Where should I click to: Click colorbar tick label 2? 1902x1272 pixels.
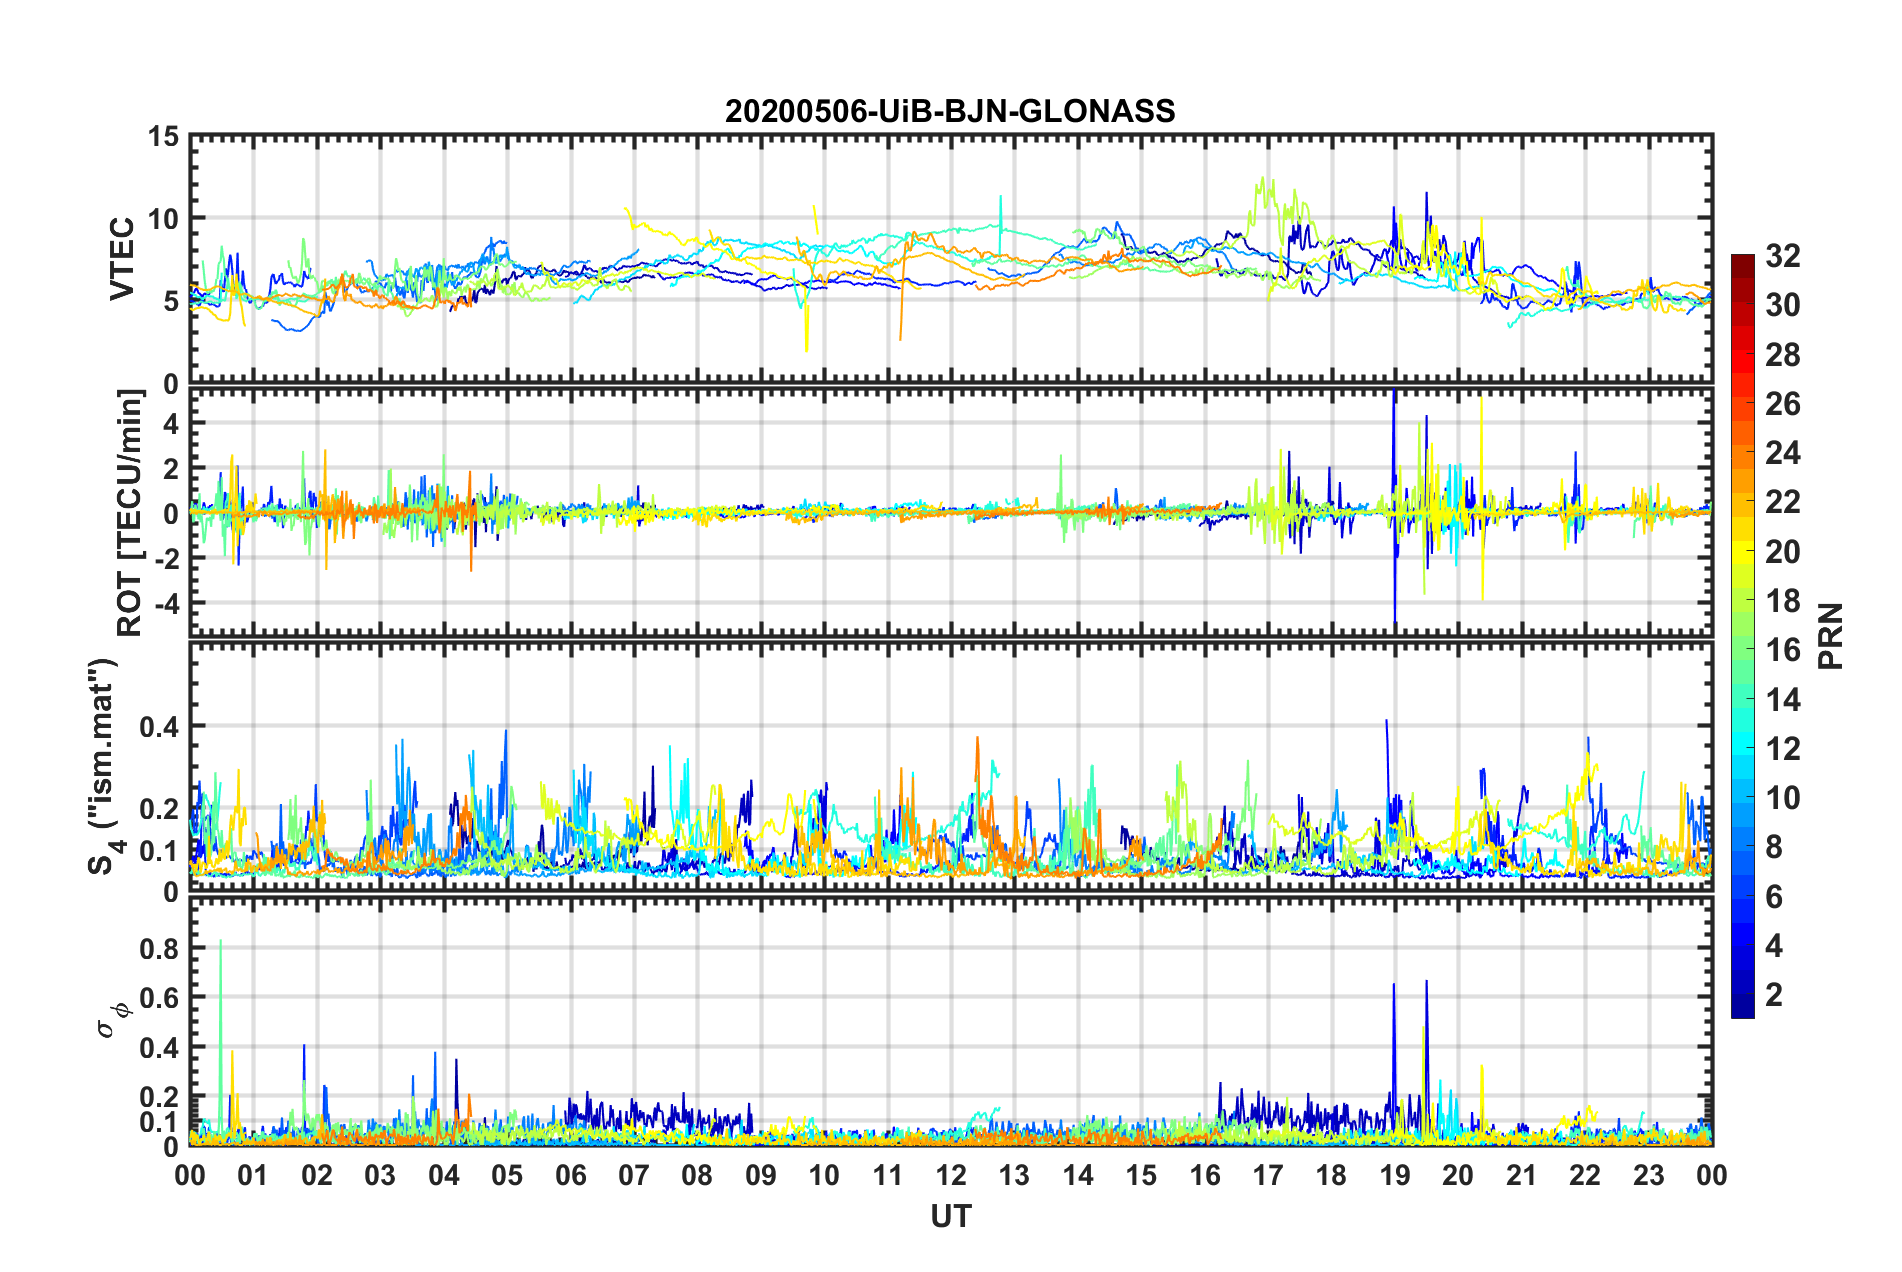[1774, 994]
